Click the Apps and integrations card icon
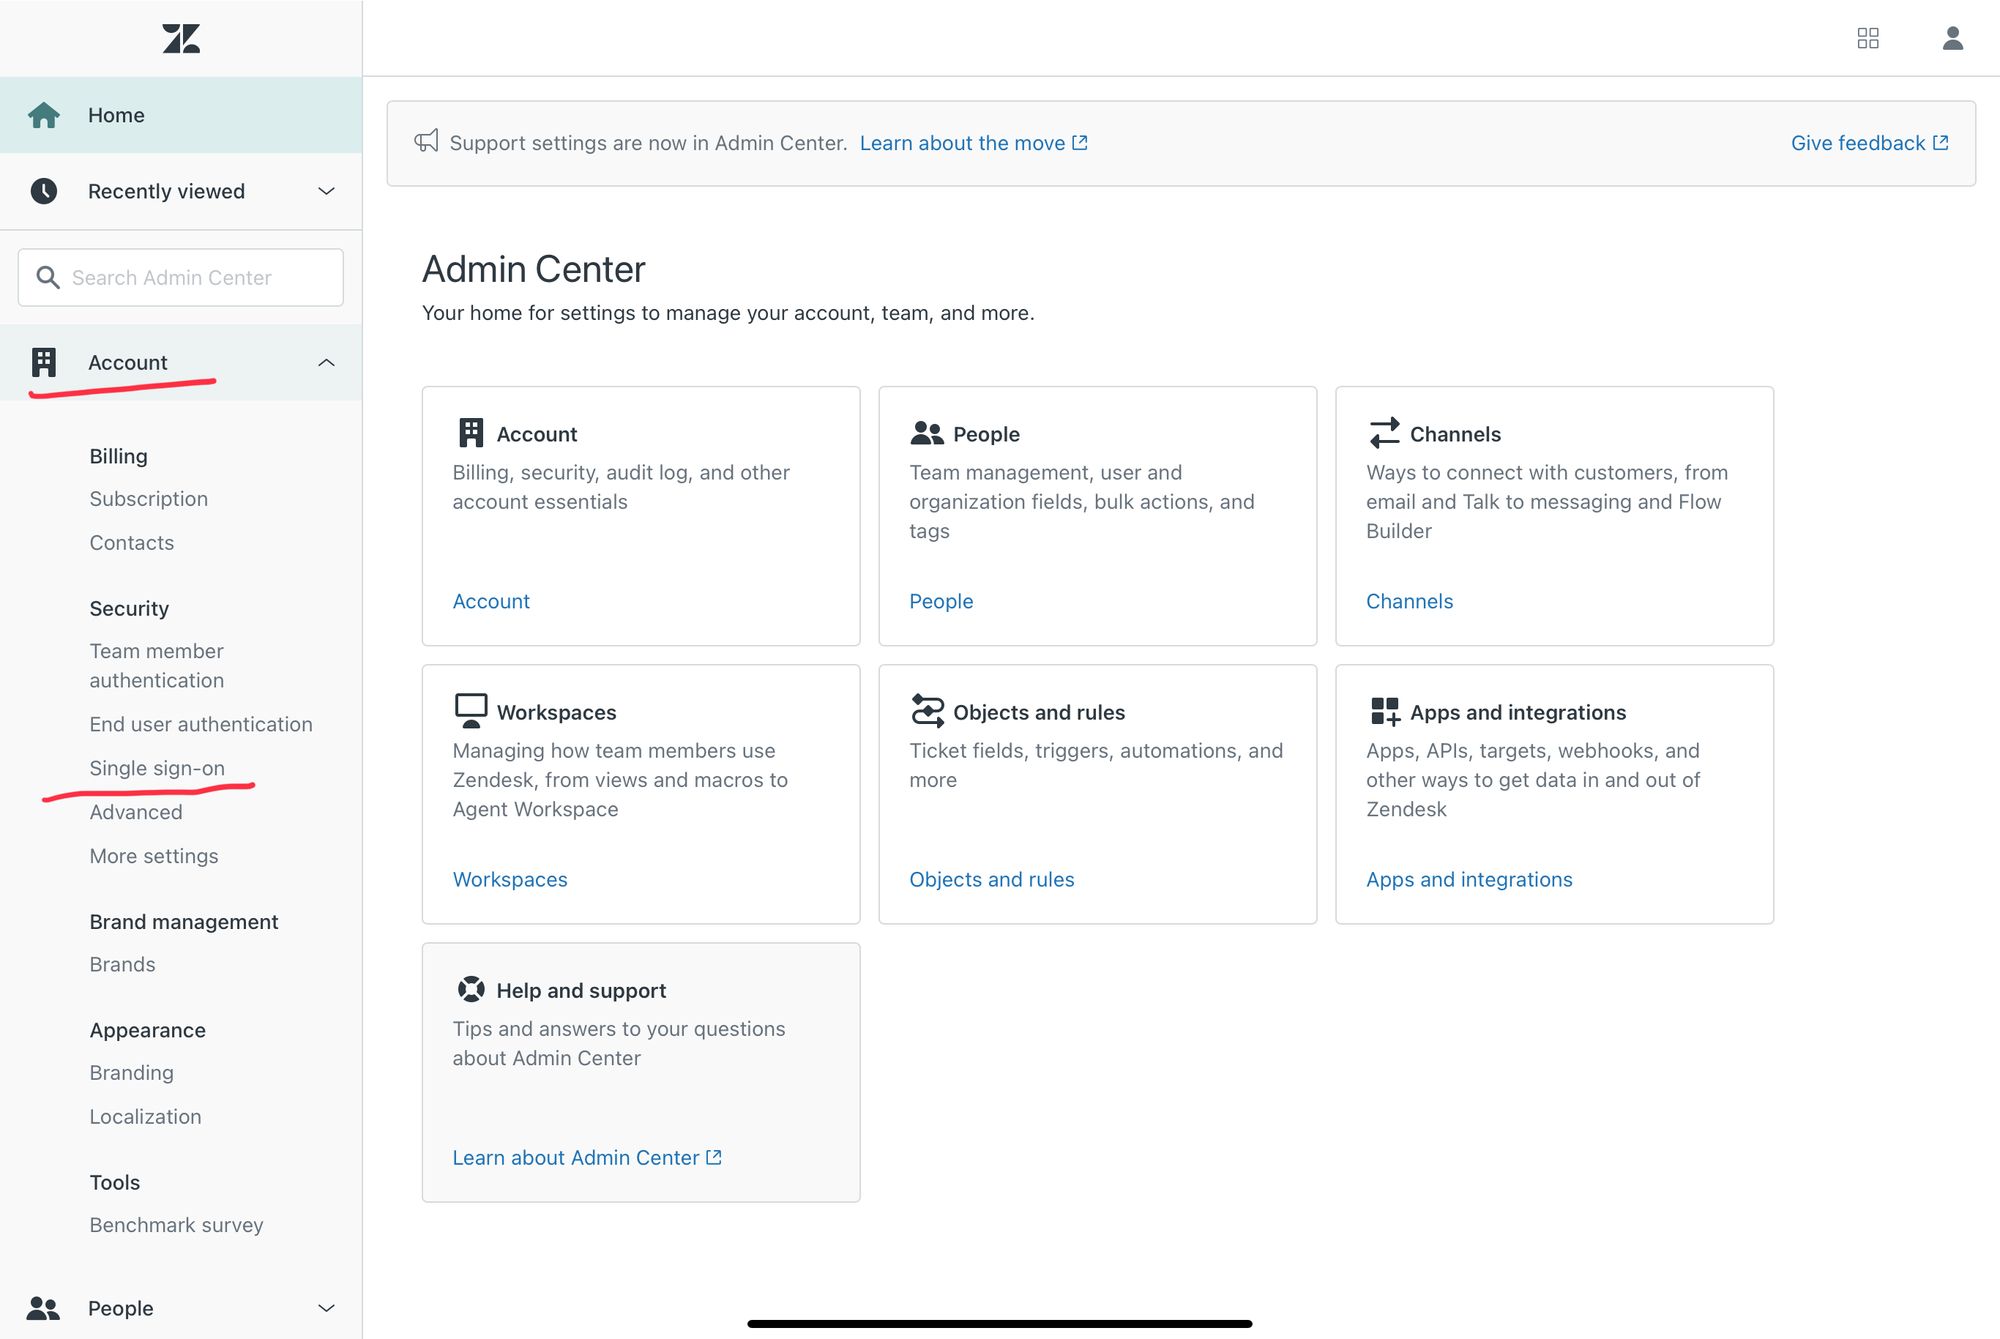 [x=1384, y=711]
